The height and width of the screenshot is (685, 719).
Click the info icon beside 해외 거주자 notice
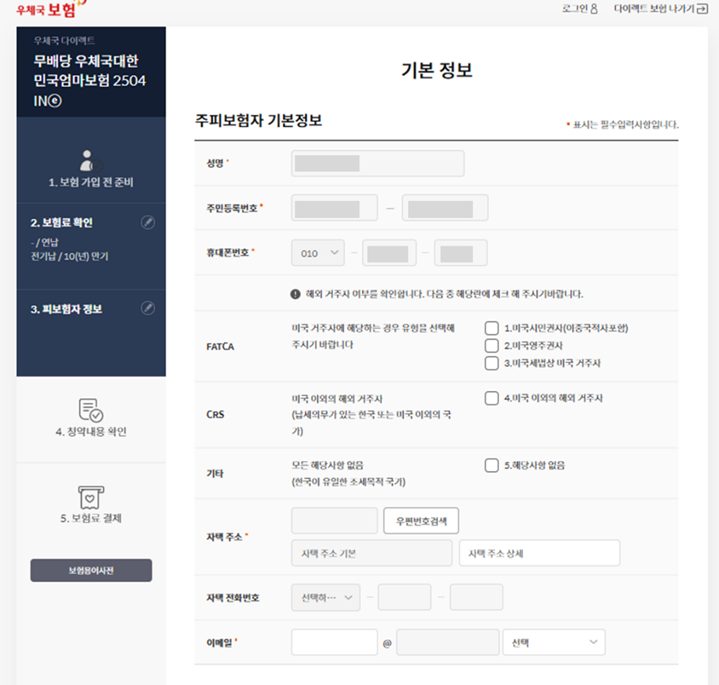[x=295, y=294]
